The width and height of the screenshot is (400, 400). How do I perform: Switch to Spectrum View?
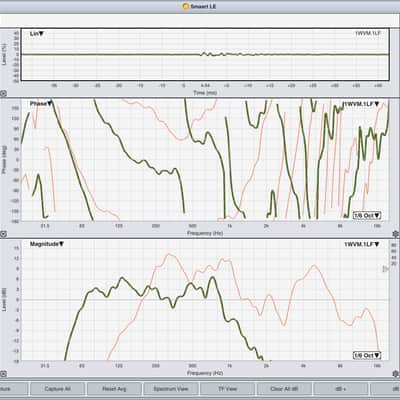tap(171, 389)
